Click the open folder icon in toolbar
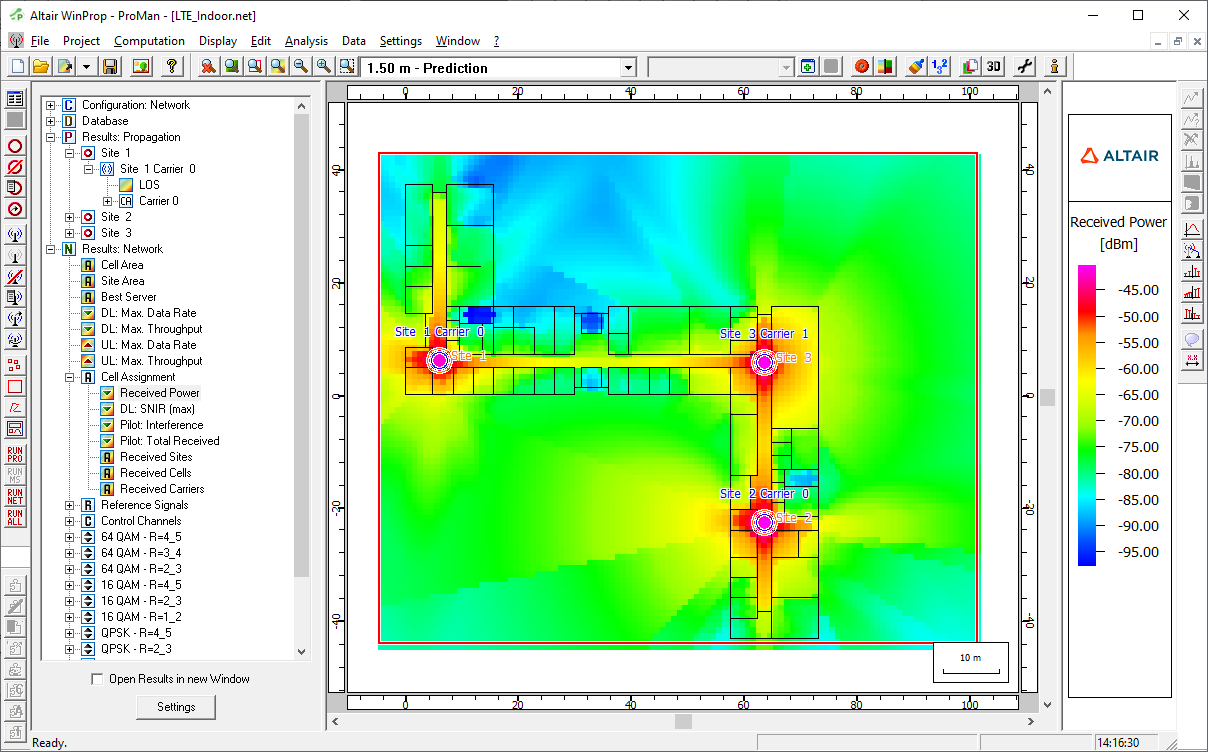Viewport: 1208px width, 752px height. point(41,66)
